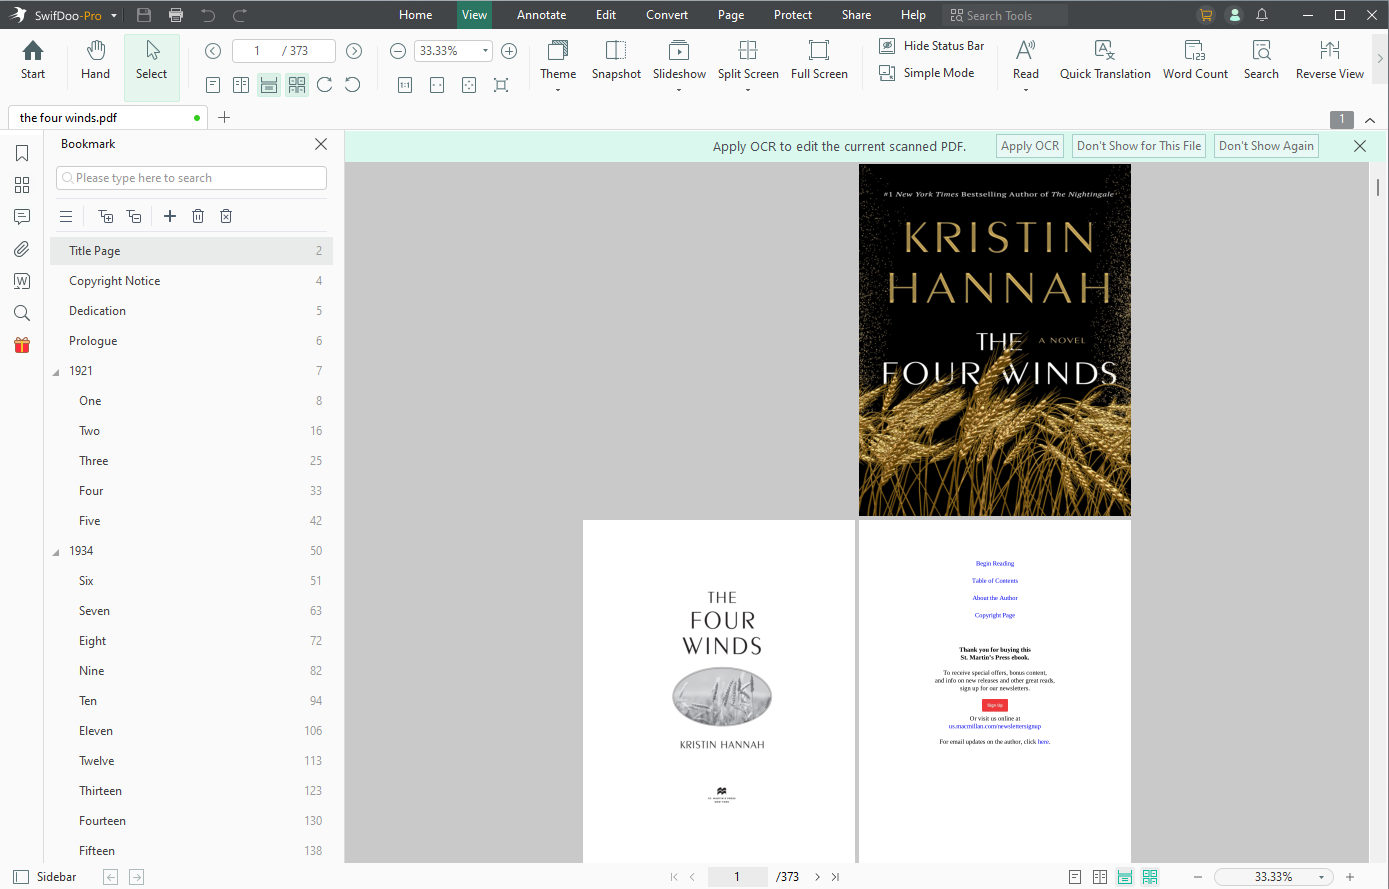The width and height of the screenshot is (1389, 889).
Task: Open the attachments paperclip panel
Action: (x=22, y=249)
